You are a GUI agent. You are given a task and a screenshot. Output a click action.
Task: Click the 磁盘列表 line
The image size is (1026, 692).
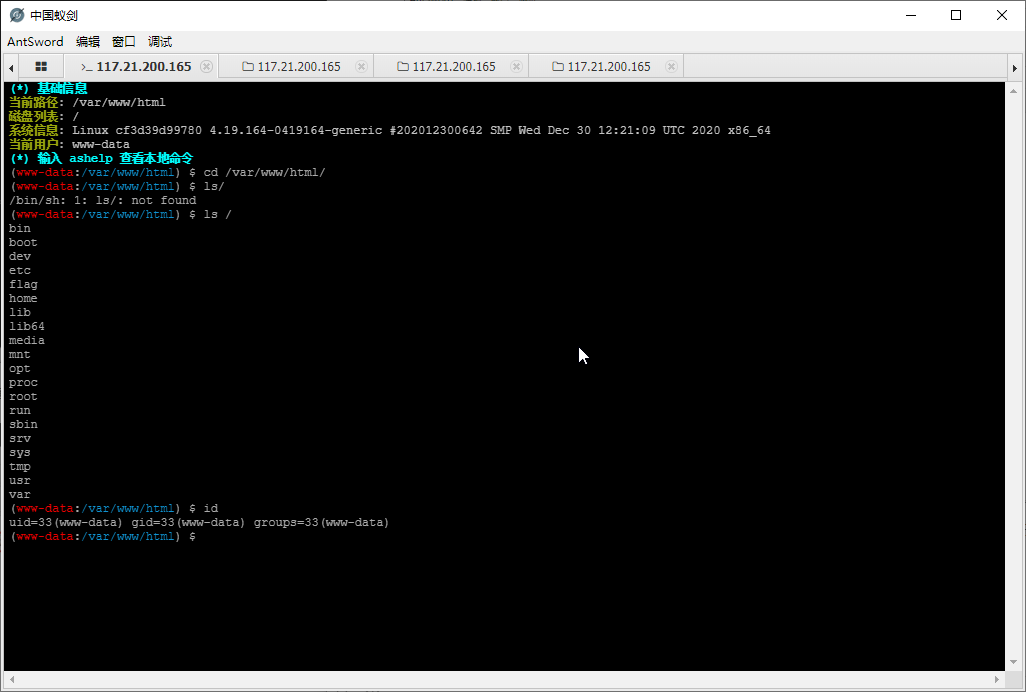point(44,116)
